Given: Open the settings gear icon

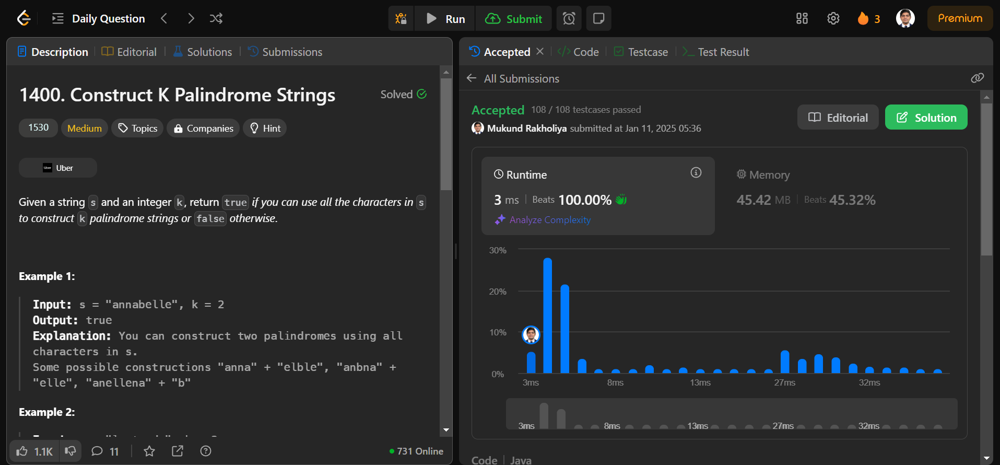Looking at the screenshot, I should [x=833, y=18].
